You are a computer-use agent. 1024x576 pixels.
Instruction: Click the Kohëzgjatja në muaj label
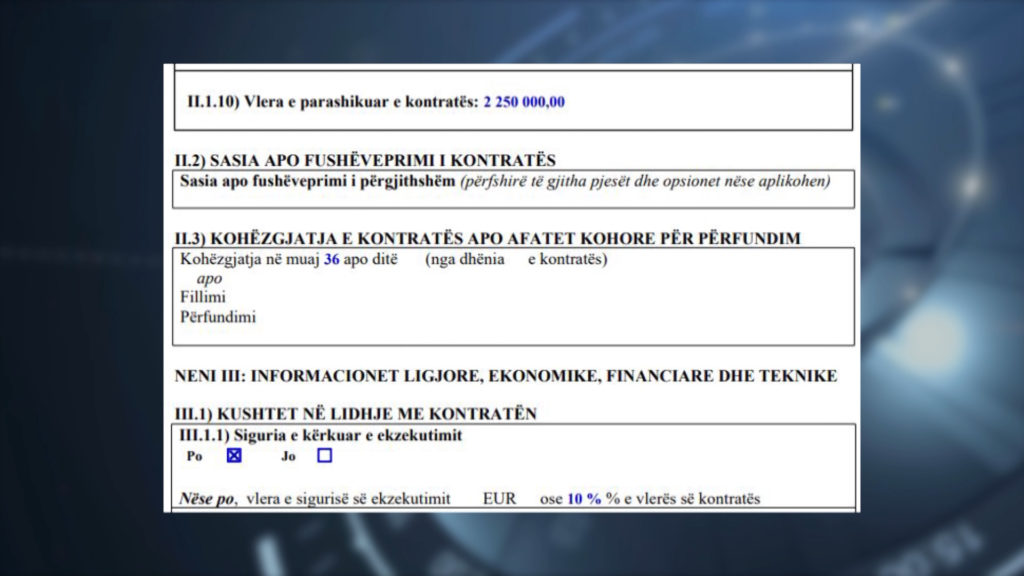tap(250, 259)
